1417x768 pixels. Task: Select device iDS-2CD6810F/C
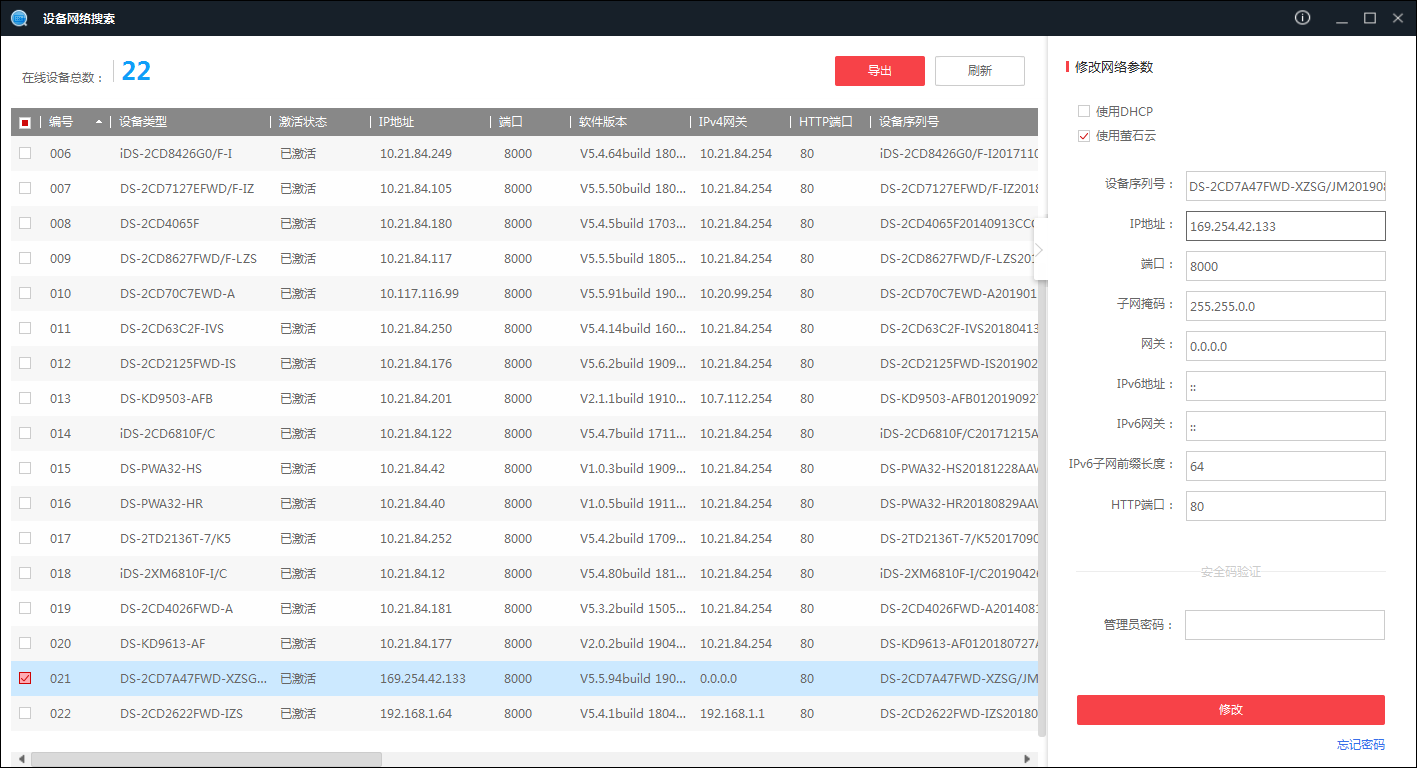(167, 433)
